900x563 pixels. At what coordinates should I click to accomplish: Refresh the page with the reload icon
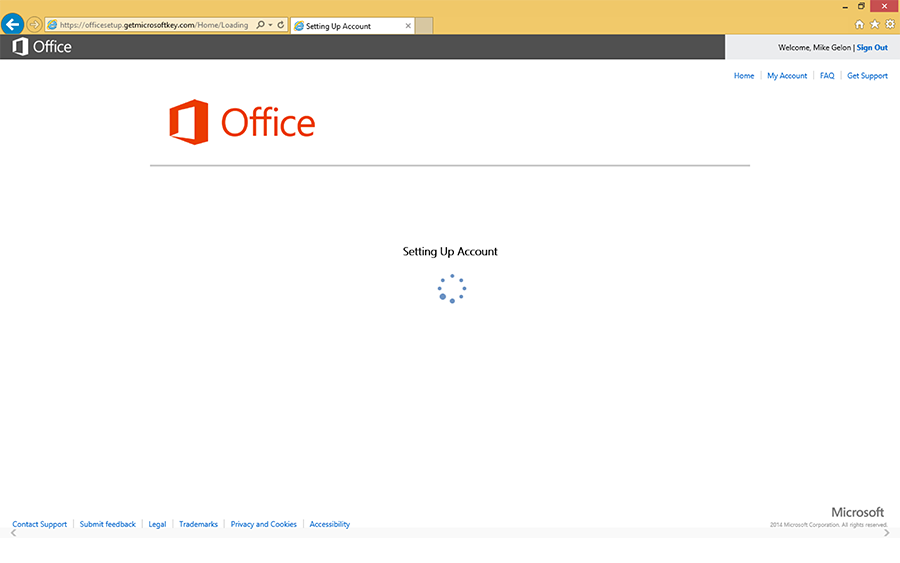point(281,25)
